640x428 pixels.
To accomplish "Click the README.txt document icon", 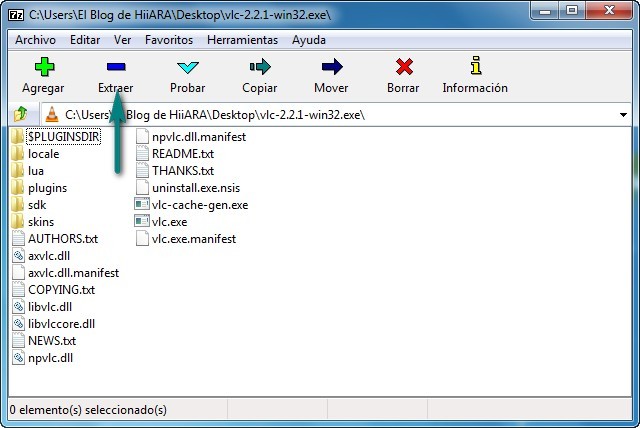I will tap(142, 154).
